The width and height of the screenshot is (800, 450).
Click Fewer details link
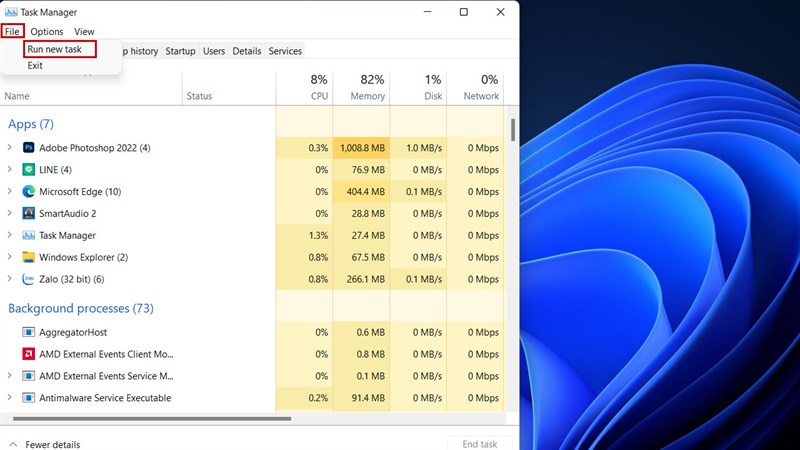pyautogui.click(x=53, y=444)
